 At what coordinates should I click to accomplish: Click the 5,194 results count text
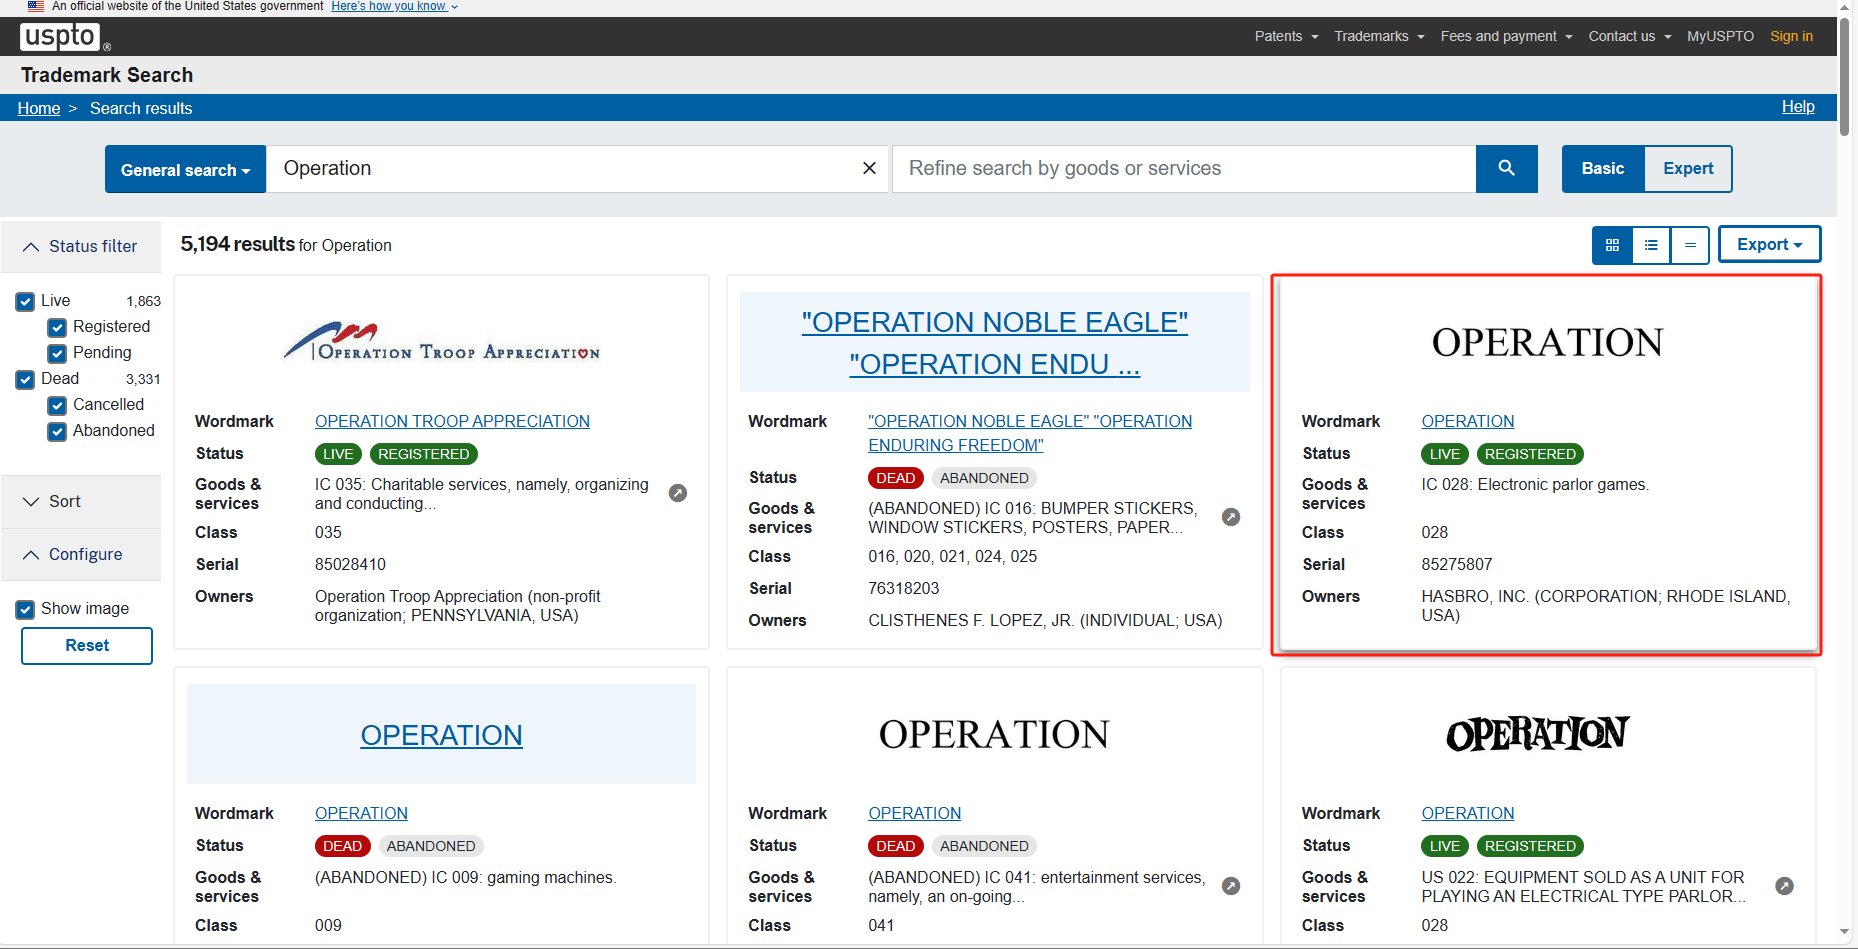pos(238,244)
